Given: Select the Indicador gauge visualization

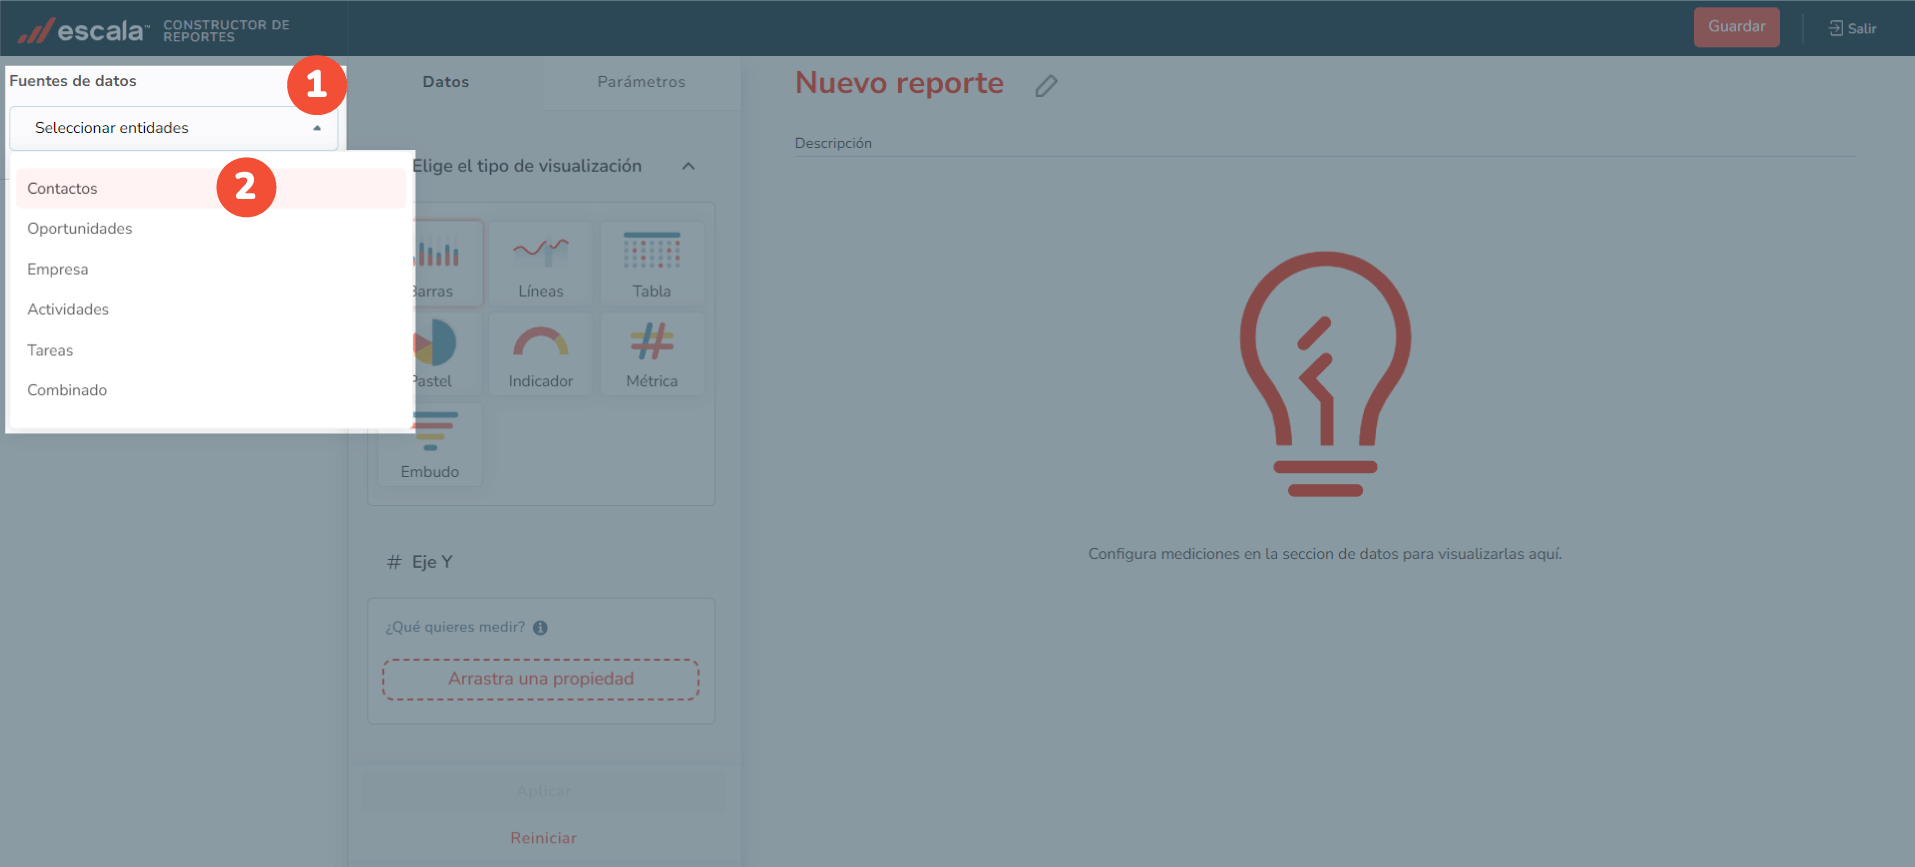Looking at the screenshot, I should pyautogui.click(x=541, y=353).
